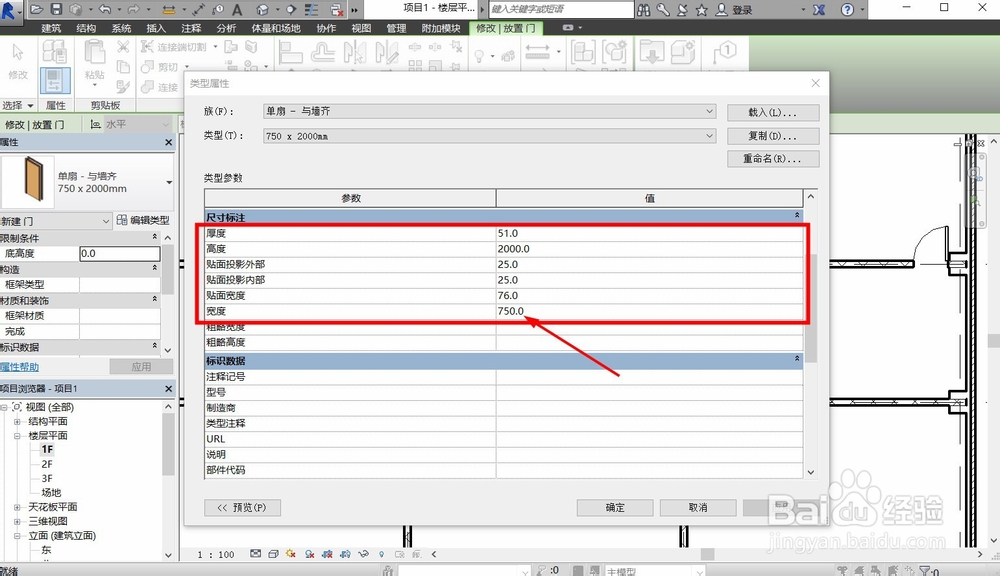Screen dimensions: 1000x576
Task: Open the type dropdown showing 750 x 2000mm
Action: click(489, 136)
